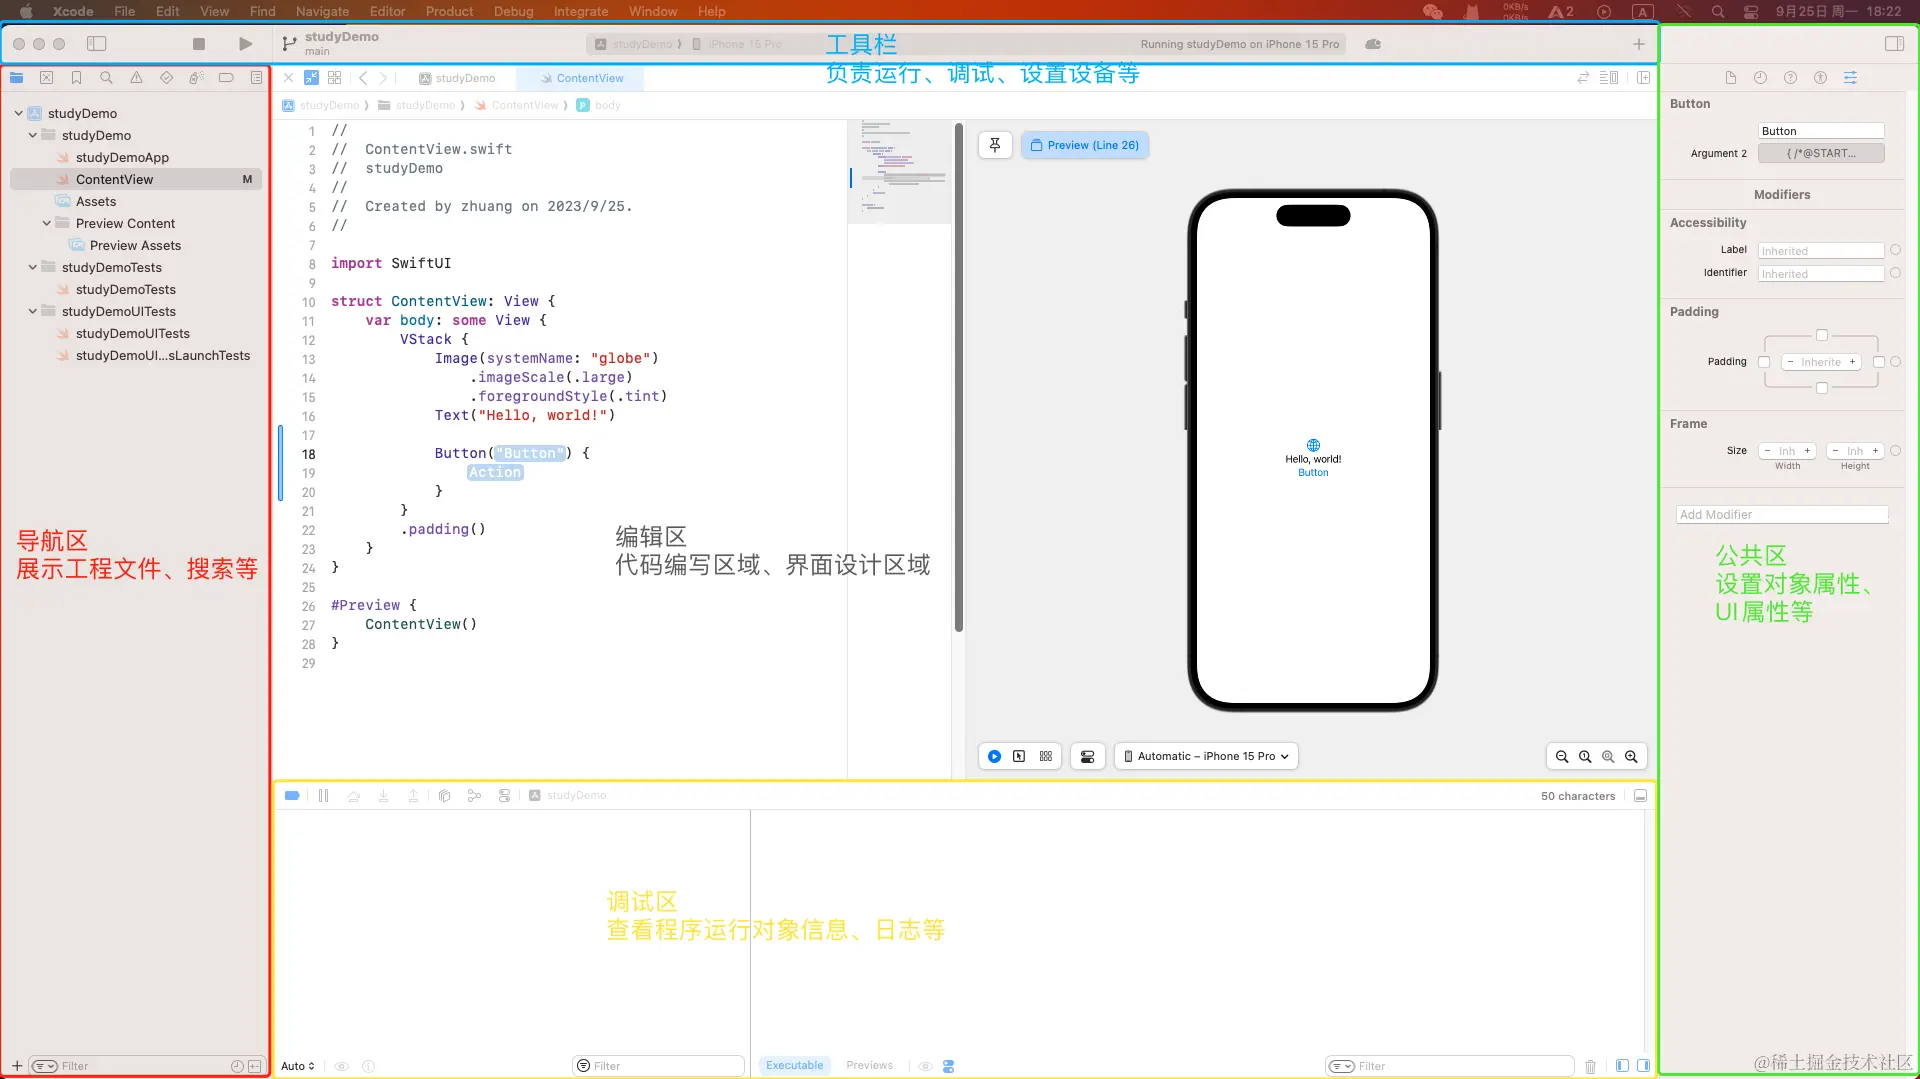Collapse the studyDemoTests folder
Image resolution: width=1920 pixels, height=1079 pixels.
[x=33, y=268]
